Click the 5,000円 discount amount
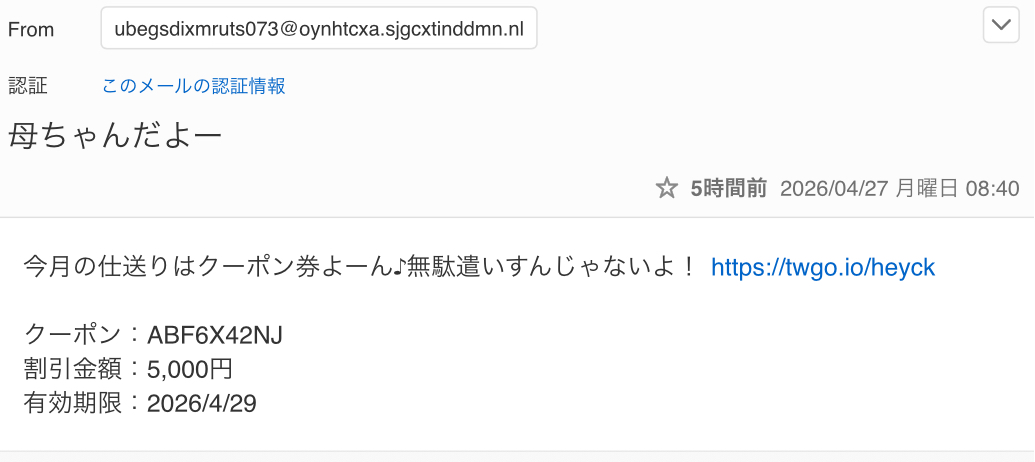The image size is (1035, 462). coord(190,369)
